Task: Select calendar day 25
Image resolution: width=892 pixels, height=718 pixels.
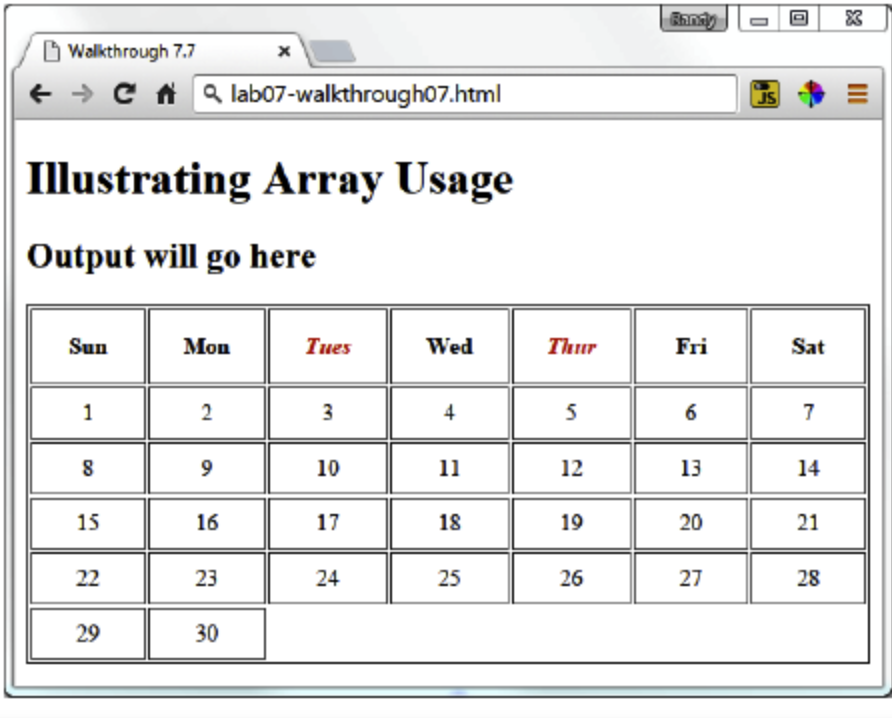Action: [x=449, y=578]
